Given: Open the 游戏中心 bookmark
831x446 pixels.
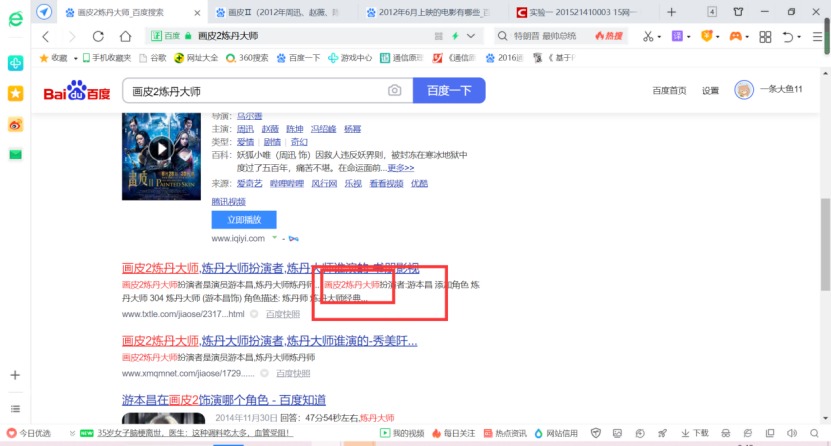Looking at the screenshot, I should tap(350, 58).
